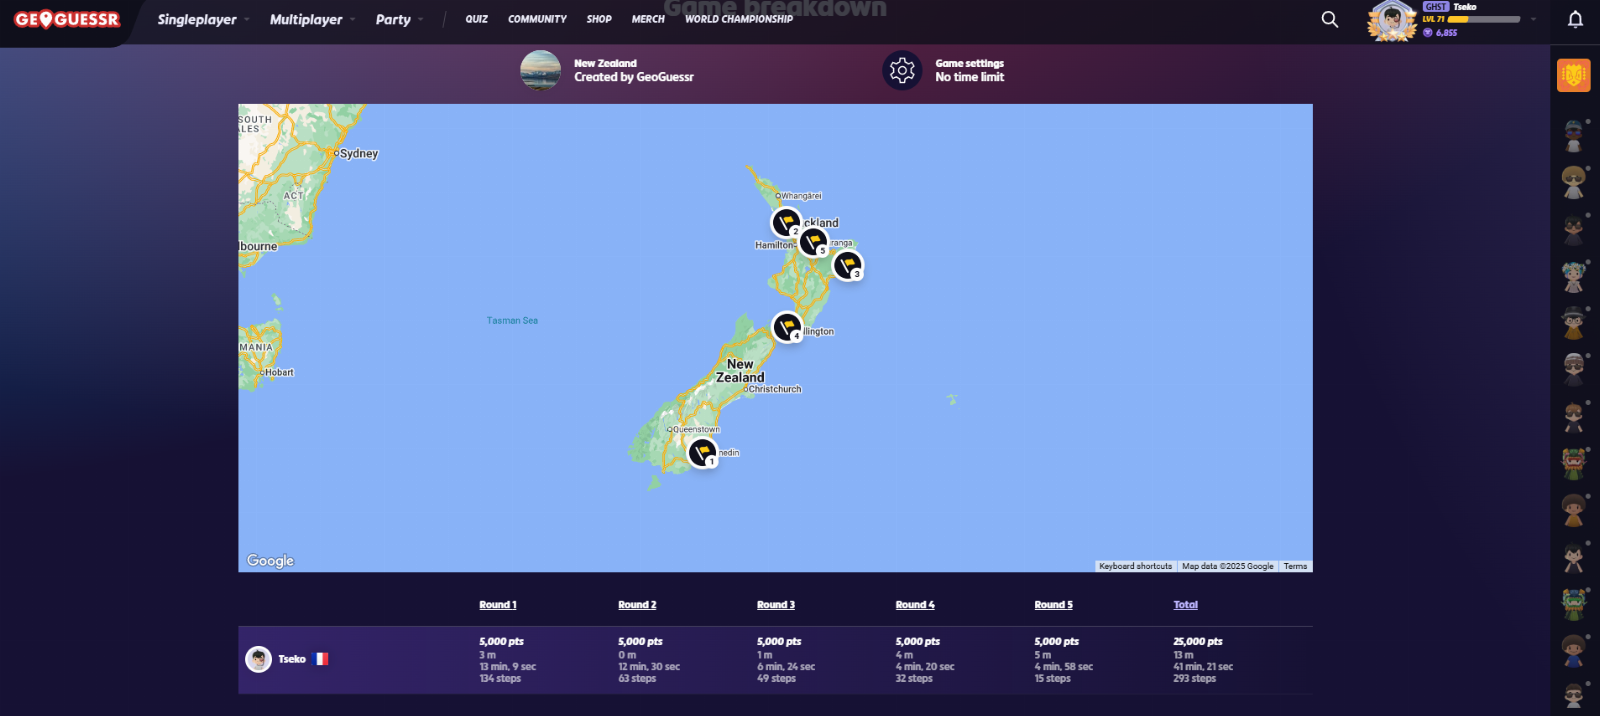Click the New Zealand map thumbnail
This screenshot has width=1600, height=716.
click(540, 70)
